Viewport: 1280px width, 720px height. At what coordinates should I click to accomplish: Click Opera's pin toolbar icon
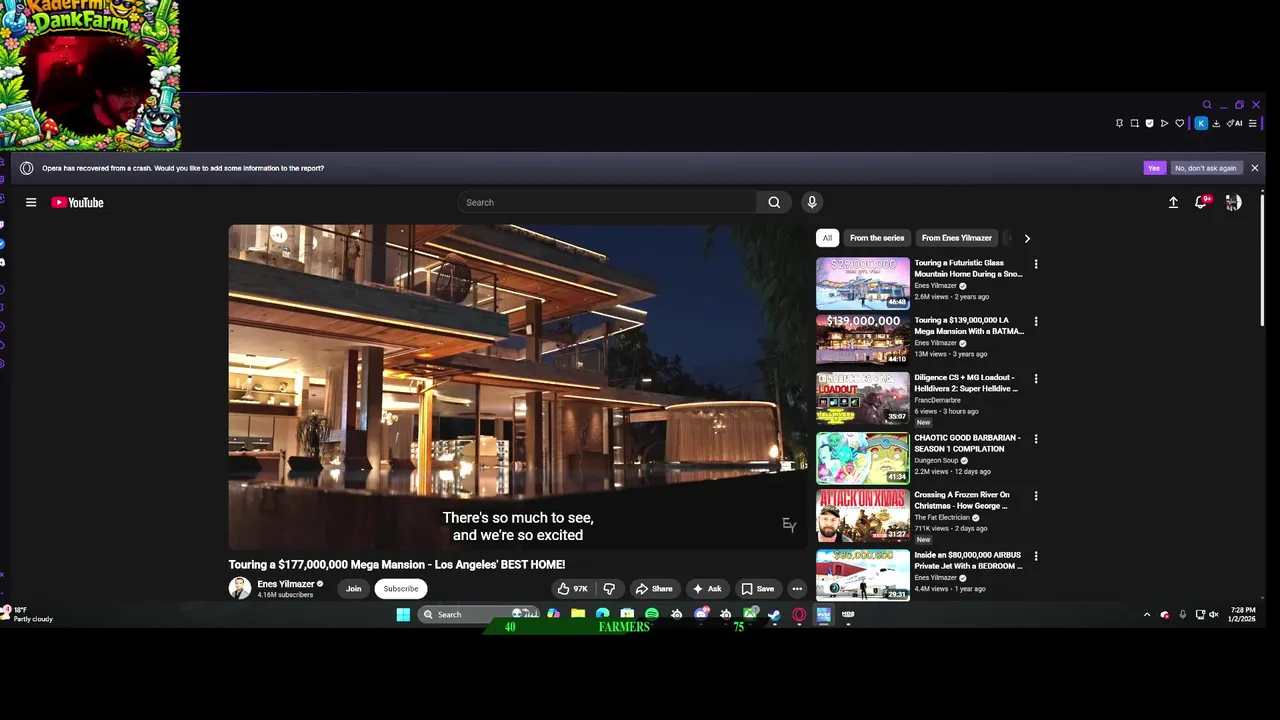coord(1119,123)
